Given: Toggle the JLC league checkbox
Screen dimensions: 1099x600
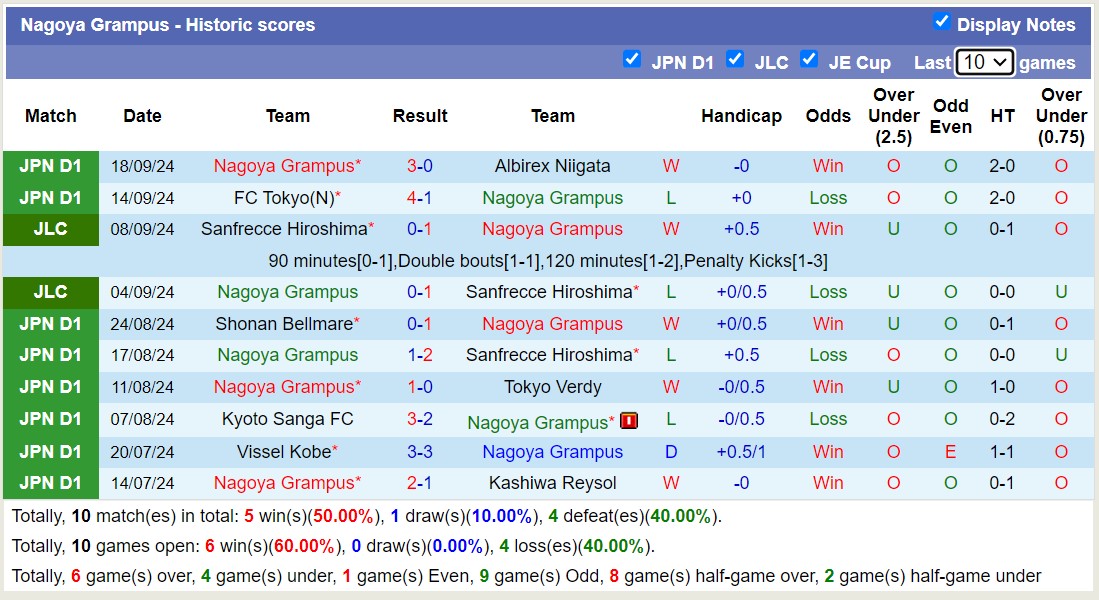Looking at the screenshot, I should pos(735,59).
